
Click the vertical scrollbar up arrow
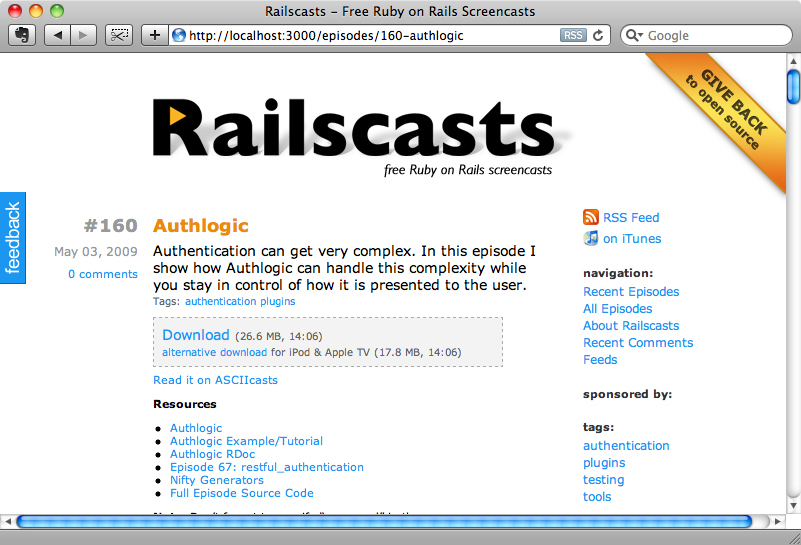[x=793, y=61]
